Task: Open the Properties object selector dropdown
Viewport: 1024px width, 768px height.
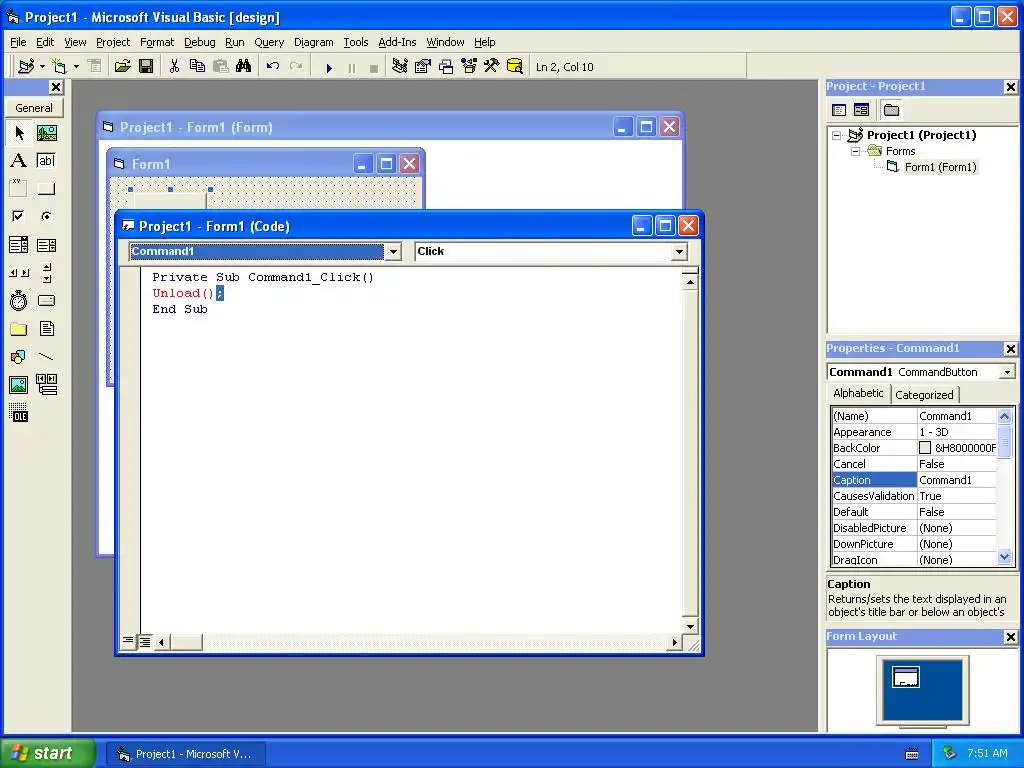Action: tap(1008, 372)
